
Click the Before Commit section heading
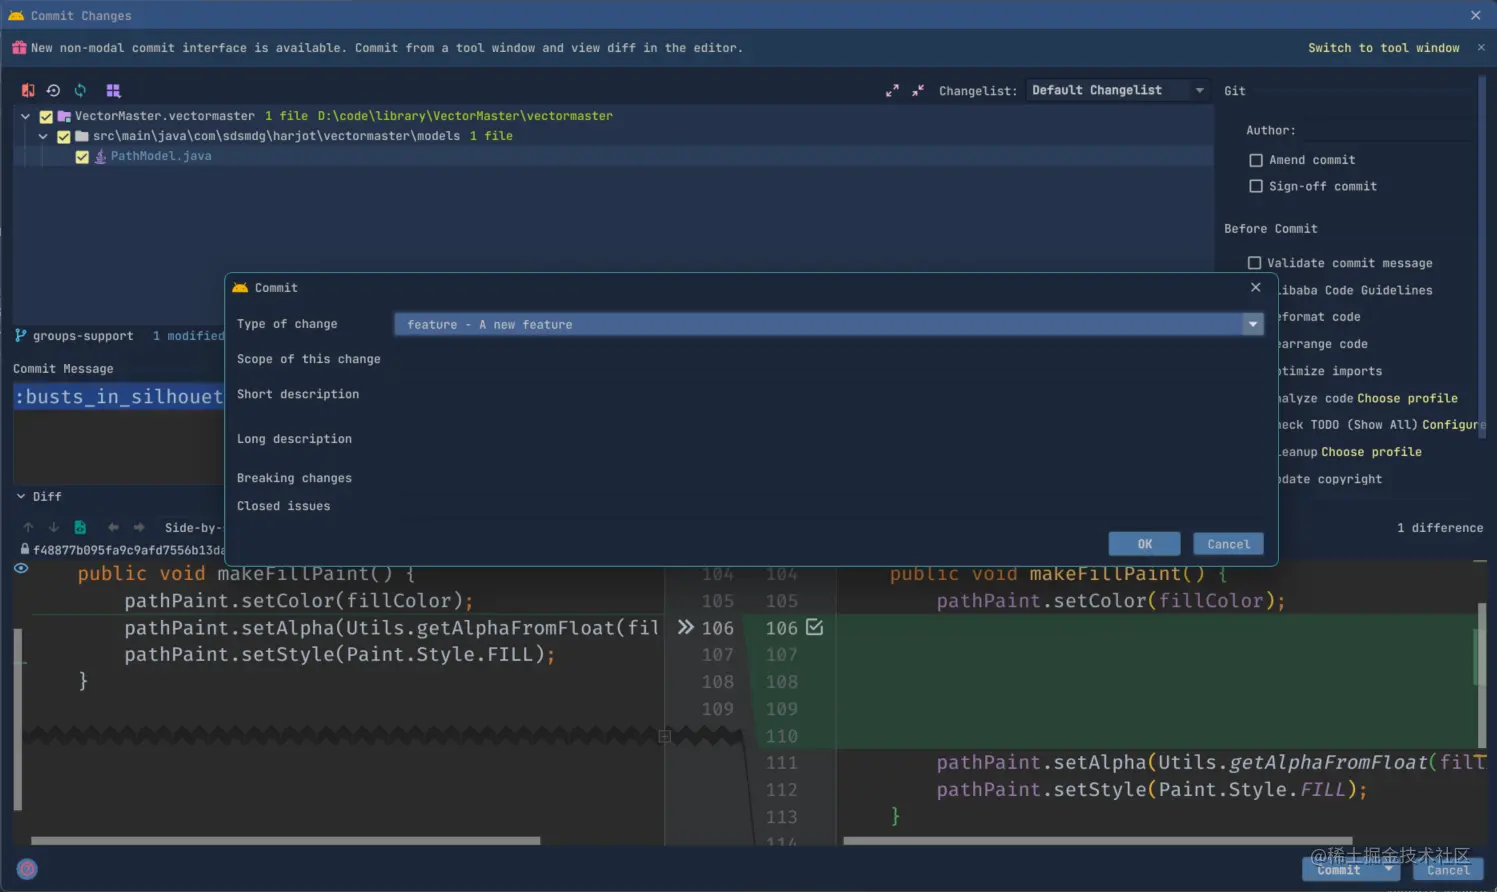pos(1271,228)
